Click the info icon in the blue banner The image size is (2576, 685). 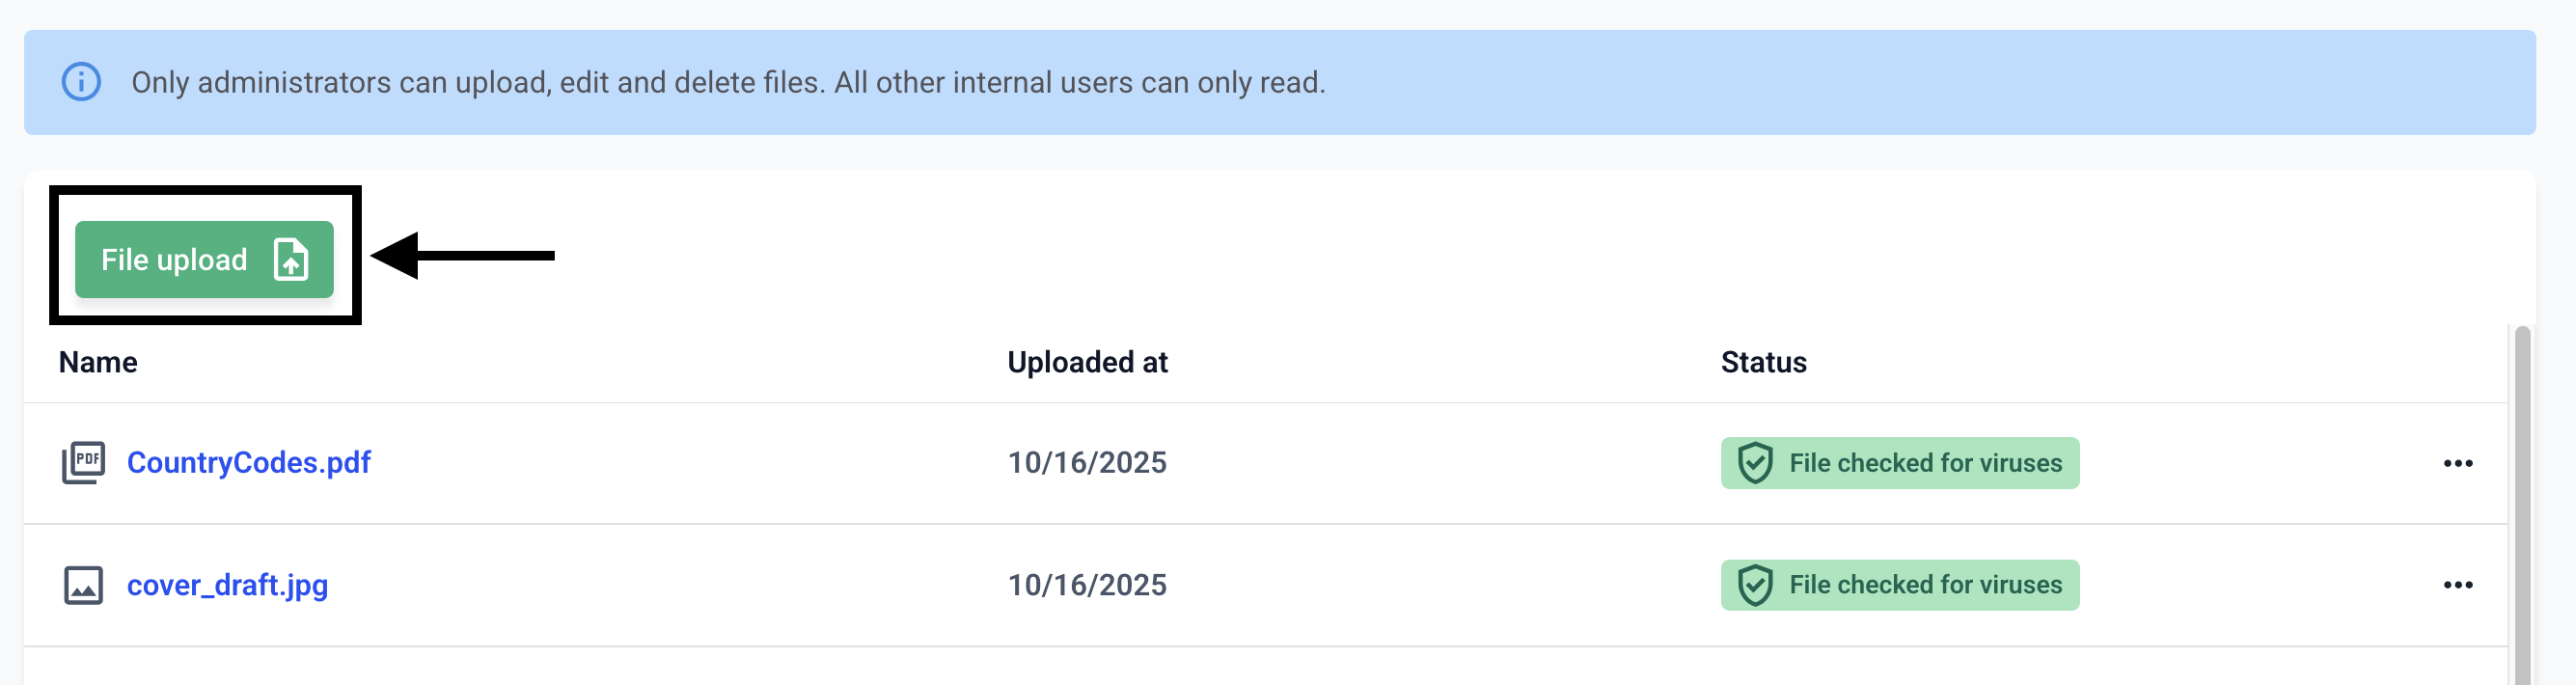click(81, 82)
